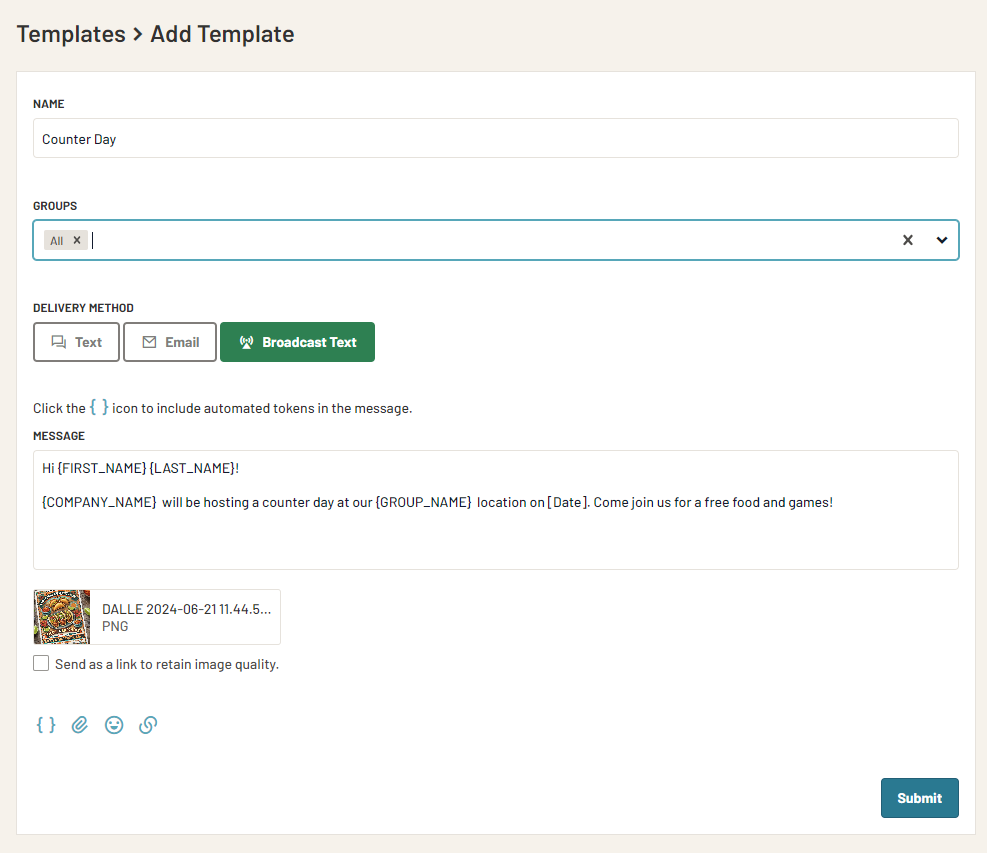This screenshot has width=987, height=853.
Task: Open the automated tokens picker
Action: point(46,724)
